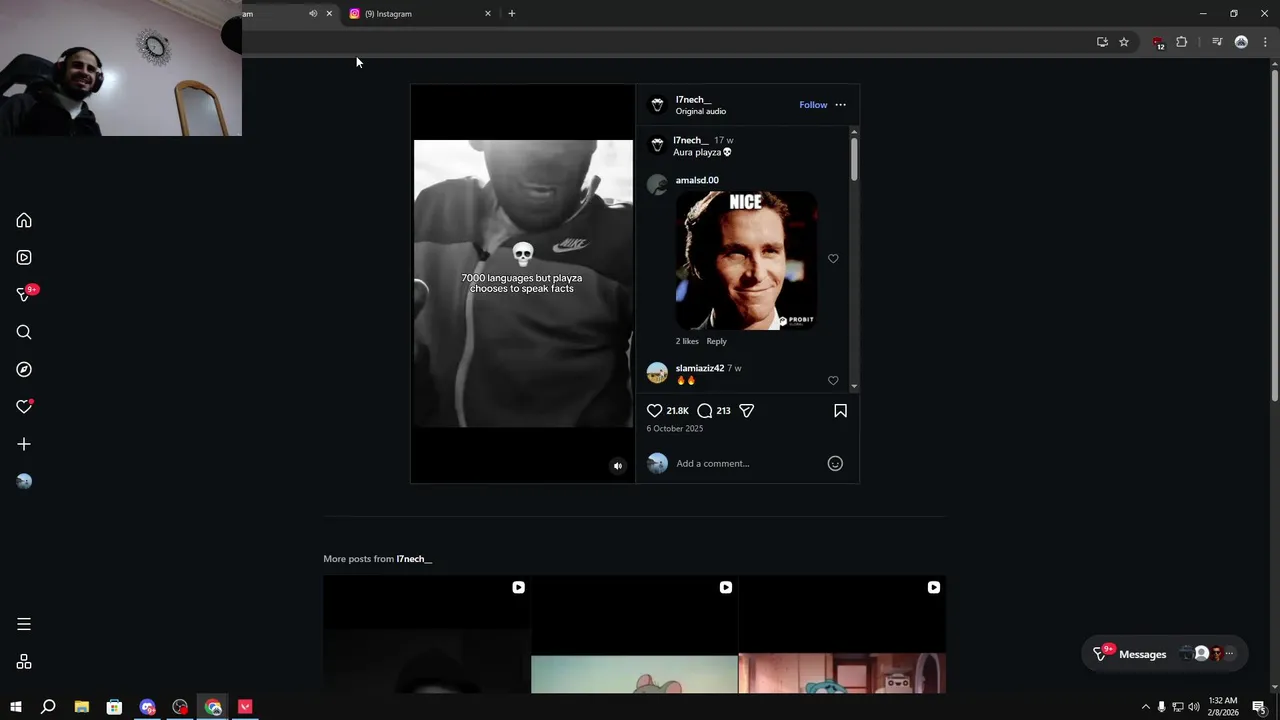1280x720 pixels.
Task: Click the reel video player
Action: (x=523, y=284)
